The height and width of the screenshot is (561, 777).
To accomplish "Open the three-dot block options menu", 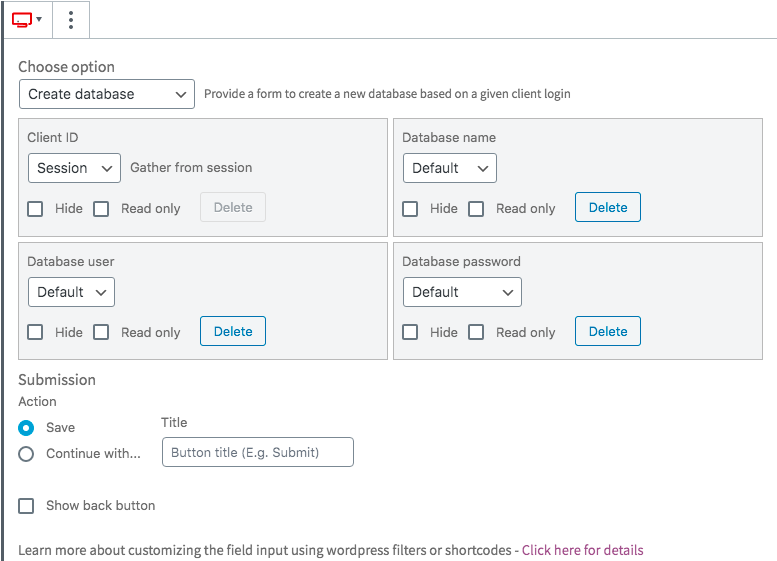I will coord(71,20).
